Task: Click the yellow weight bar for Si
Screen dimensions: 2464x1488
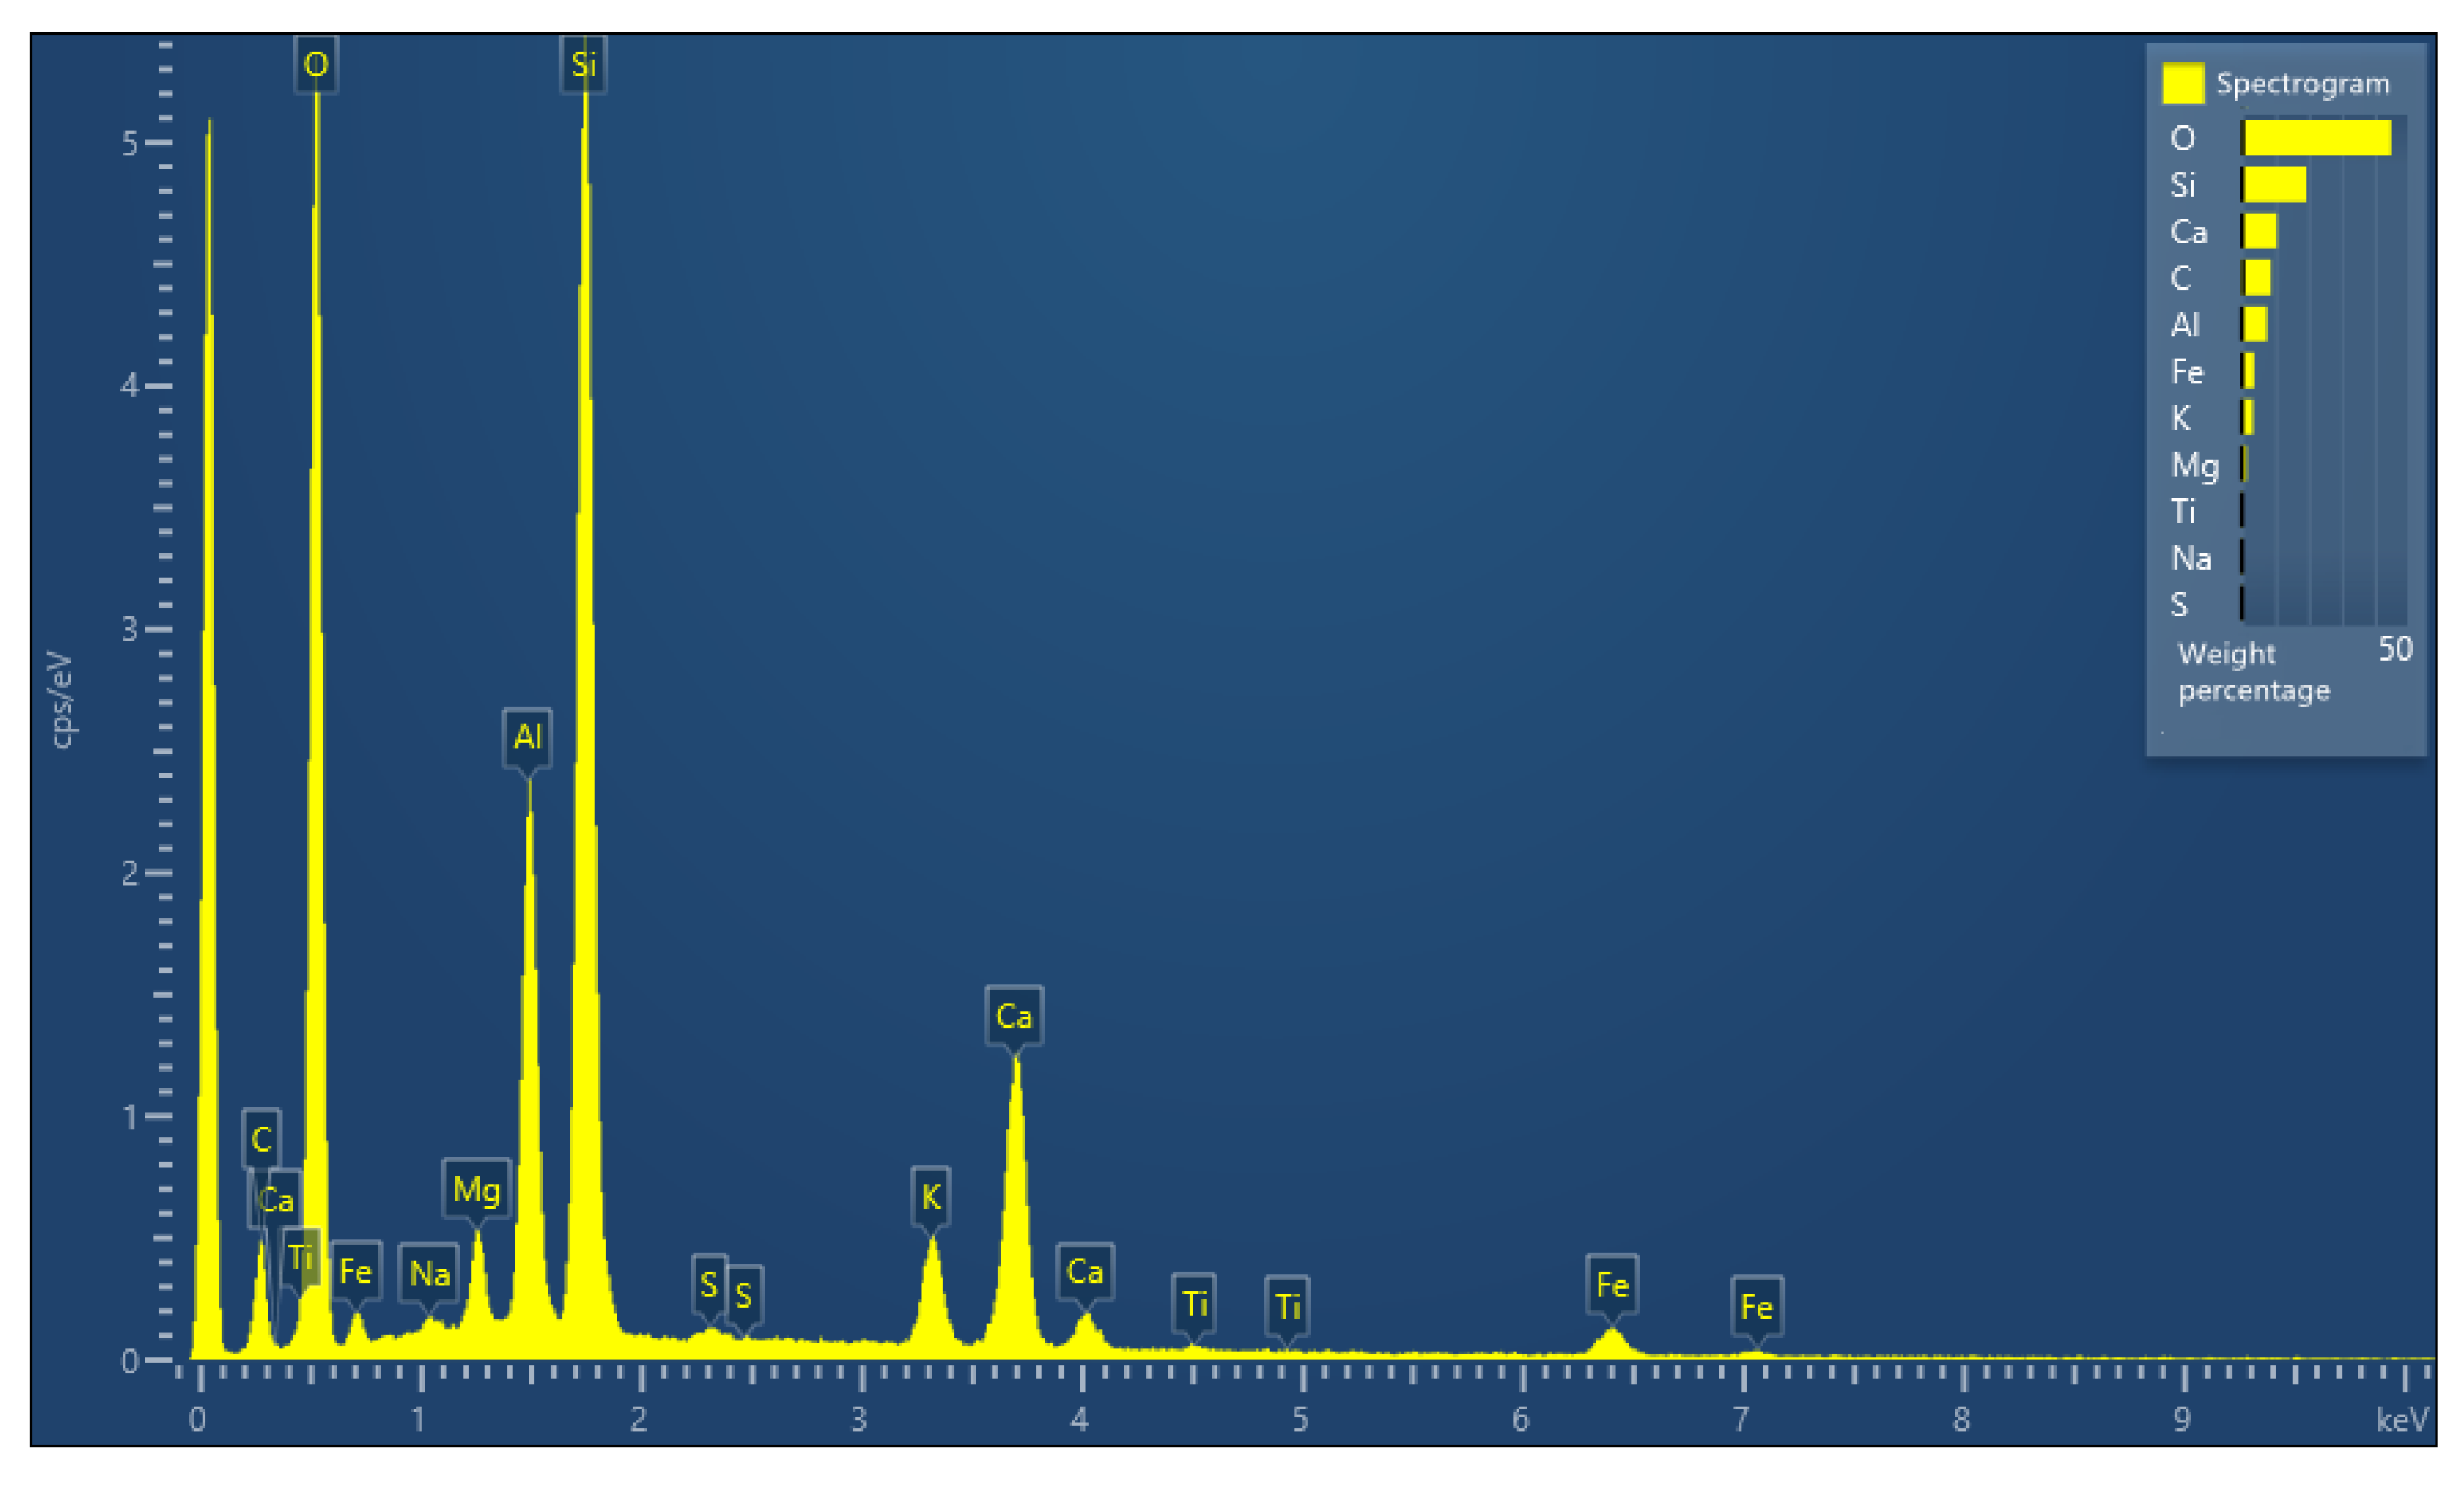Action: 2272,185
